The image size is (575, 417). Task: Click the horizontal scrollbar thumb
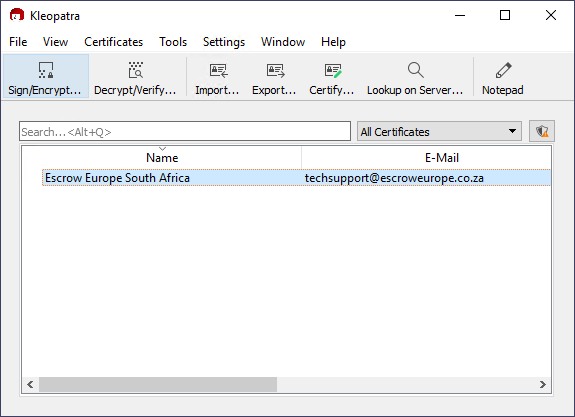pyautogui.click(x=158, y=384)
